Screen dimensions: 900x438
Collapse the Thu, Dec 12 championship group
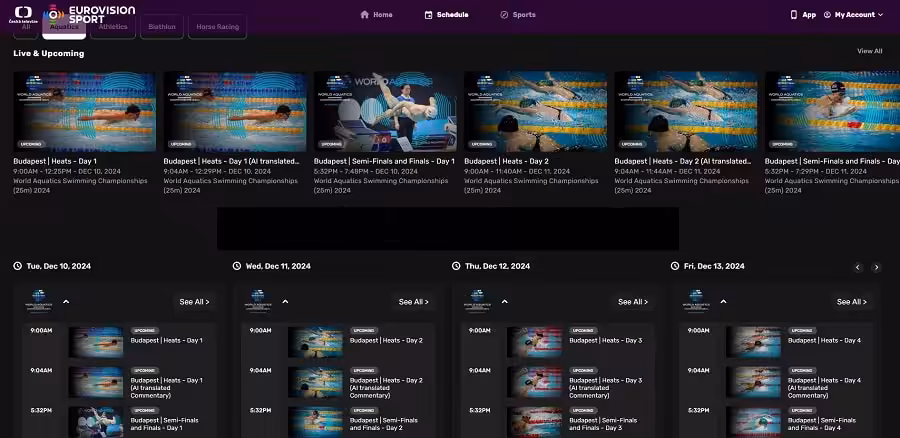505,301
